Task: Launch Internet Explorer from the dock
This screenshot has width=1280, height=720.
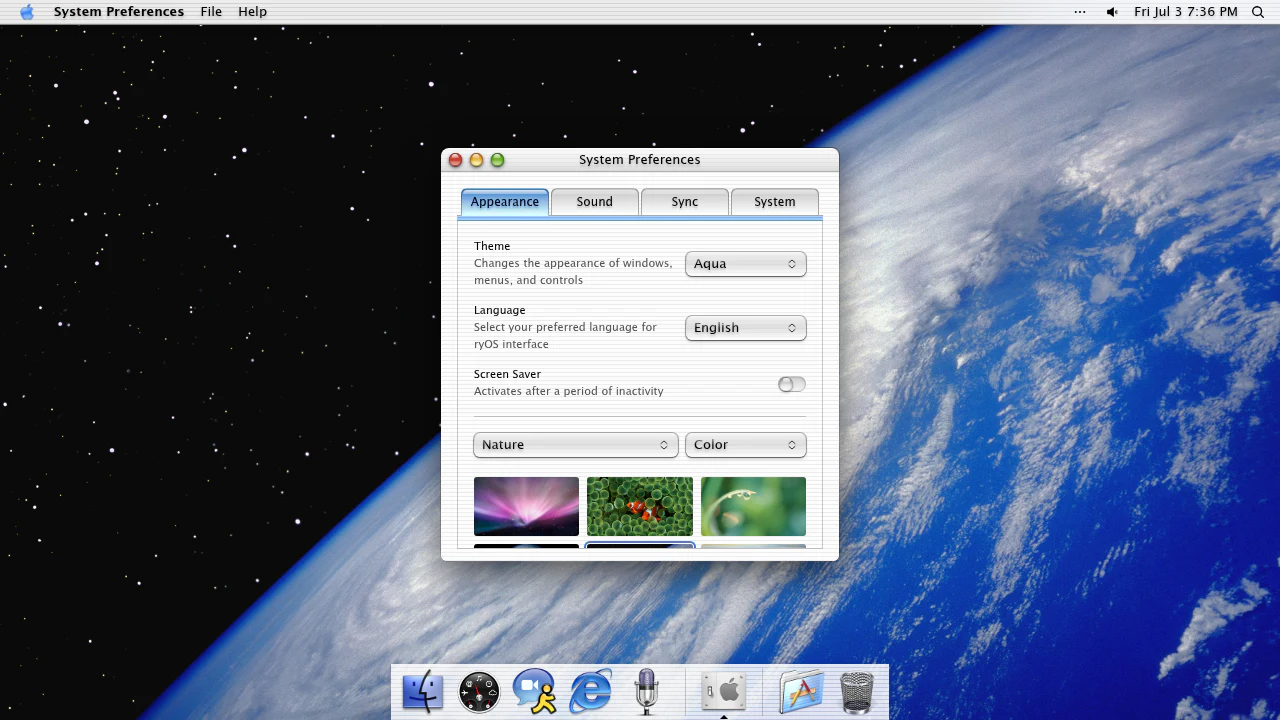Action: [x=591, y=692]
